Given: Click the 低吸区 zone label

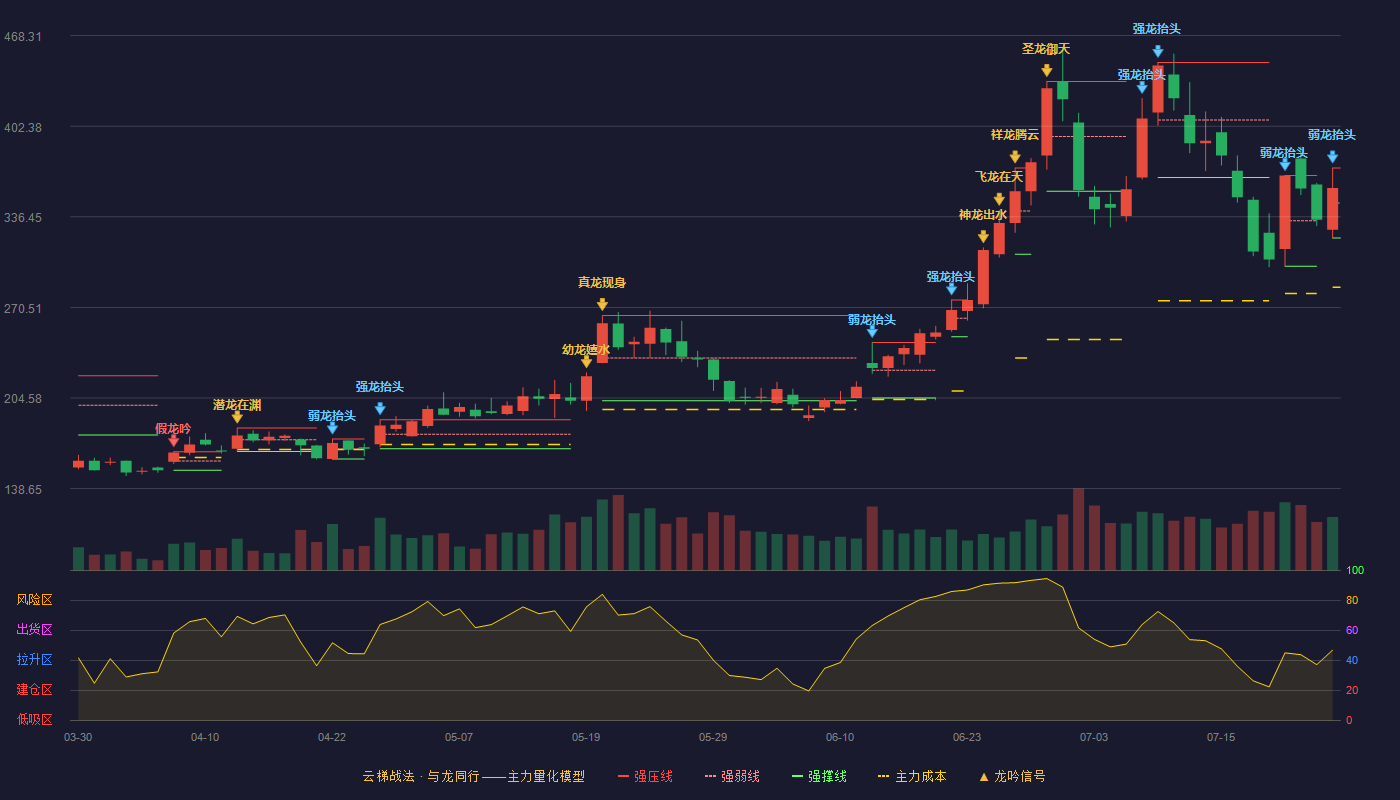Looking at the screenshot, I should pyautogui.click(x=34, y=719).
